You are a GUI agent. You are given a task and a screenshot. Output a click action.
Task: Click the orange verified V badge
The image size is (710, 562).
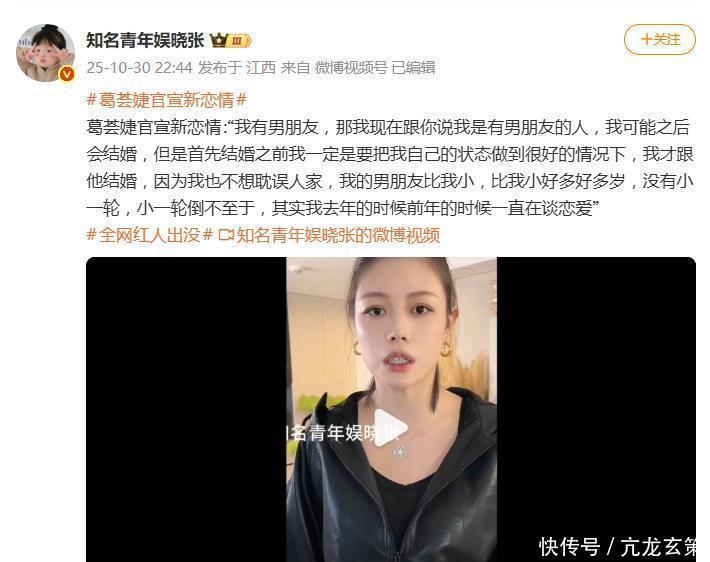[x=67, y=73]
